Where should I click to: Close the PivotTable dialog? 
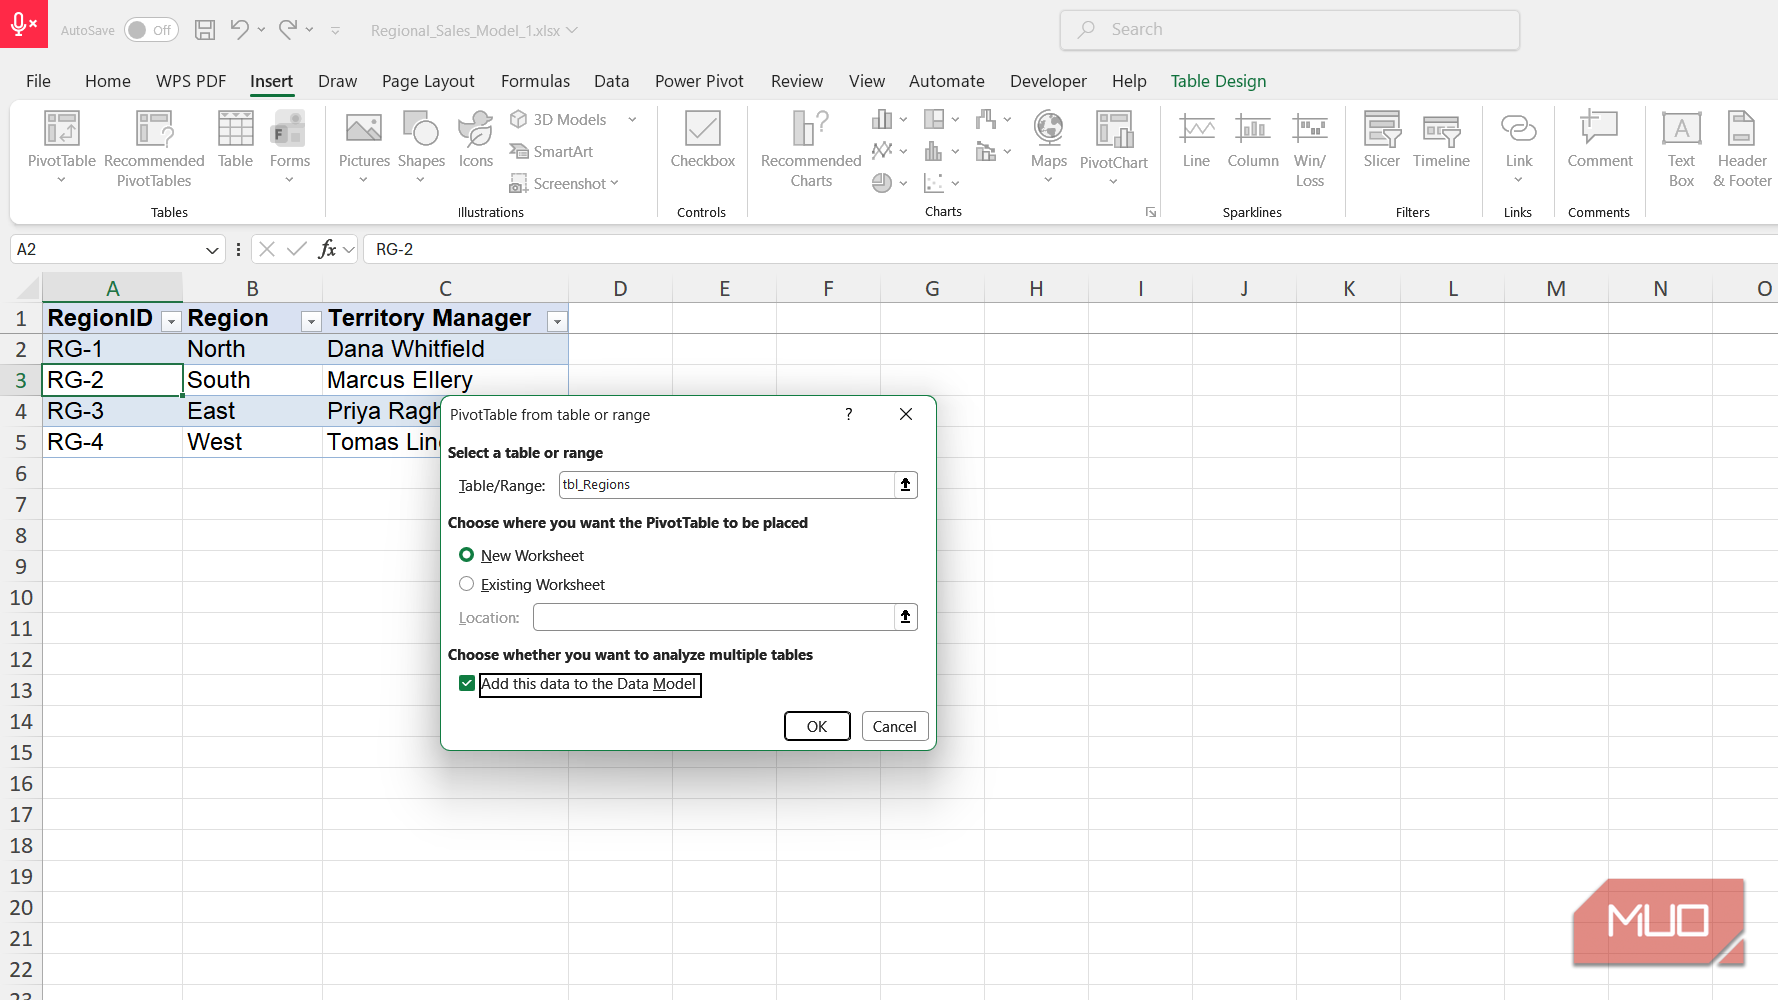[x=905, y=414]
